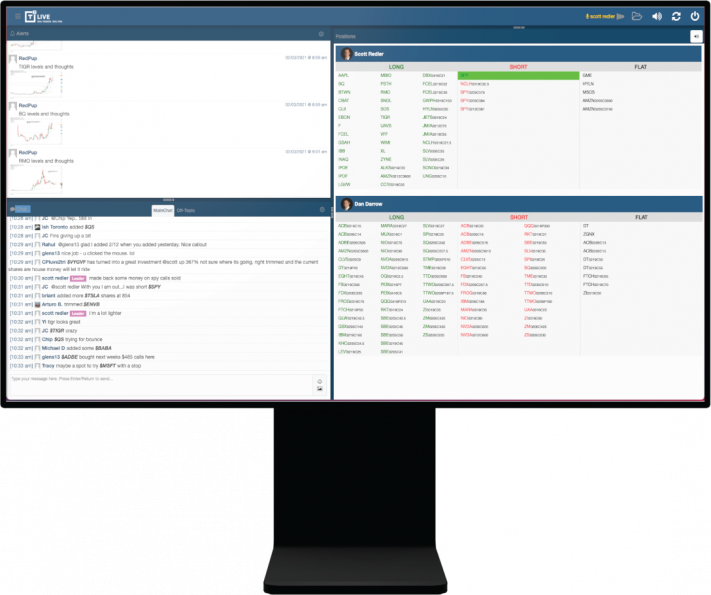Screen dimensions: 711x595
Task: Click the Scott Redler name header
Action: pos(369,54)
